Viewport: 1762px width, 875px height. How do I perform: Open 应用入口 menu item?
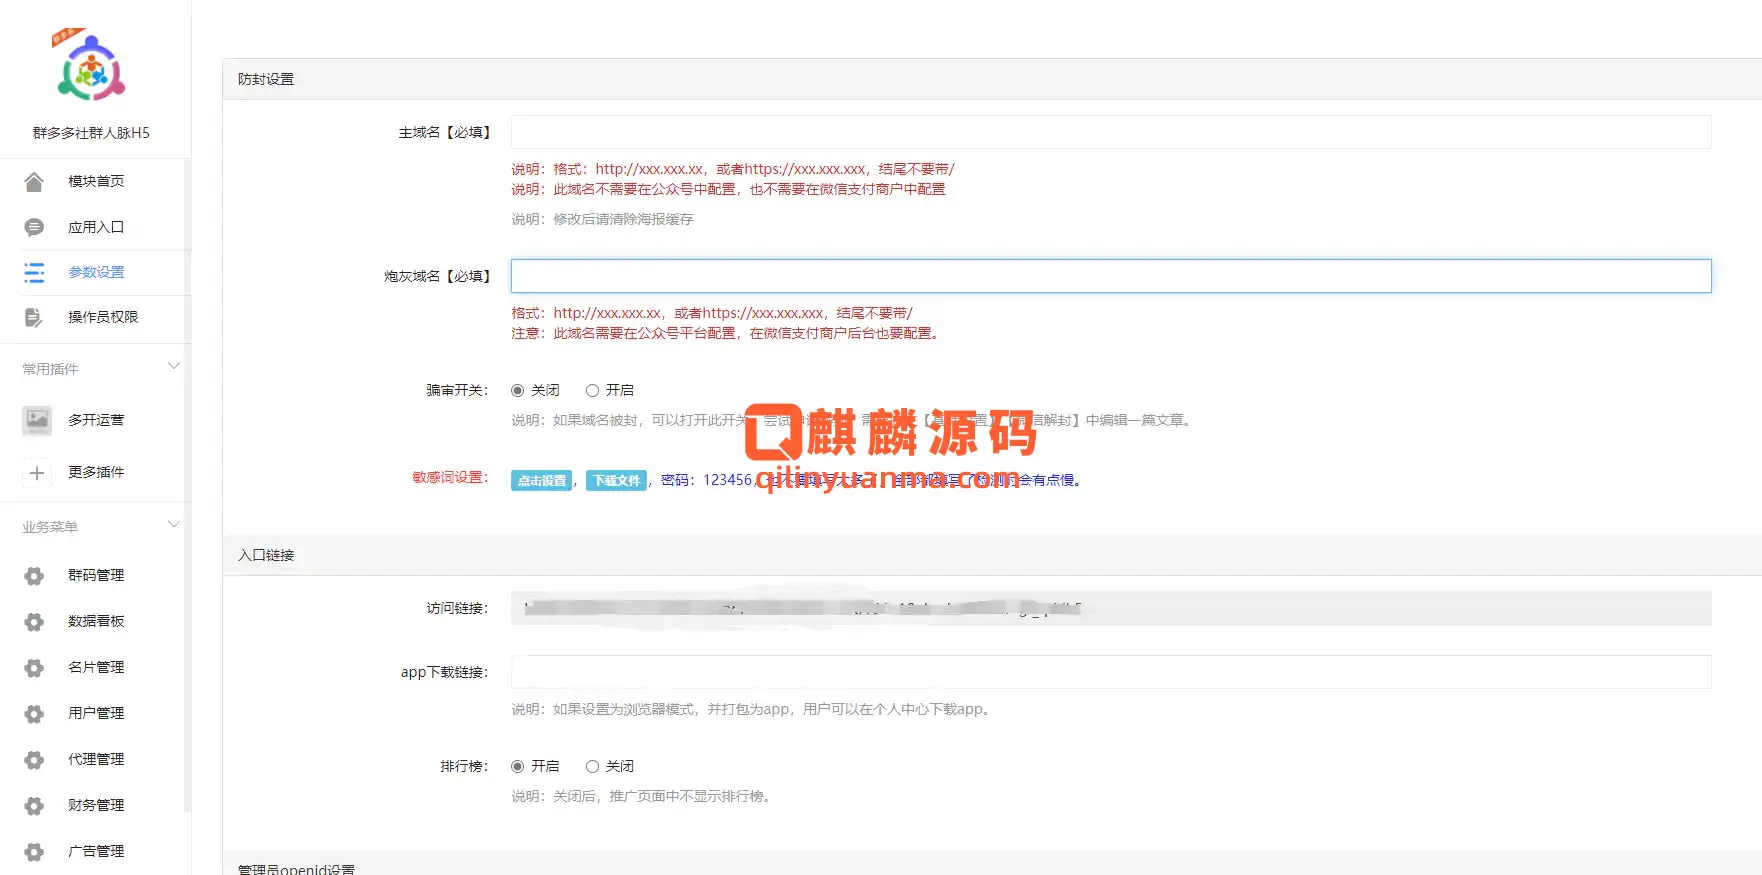coord(96,227)
